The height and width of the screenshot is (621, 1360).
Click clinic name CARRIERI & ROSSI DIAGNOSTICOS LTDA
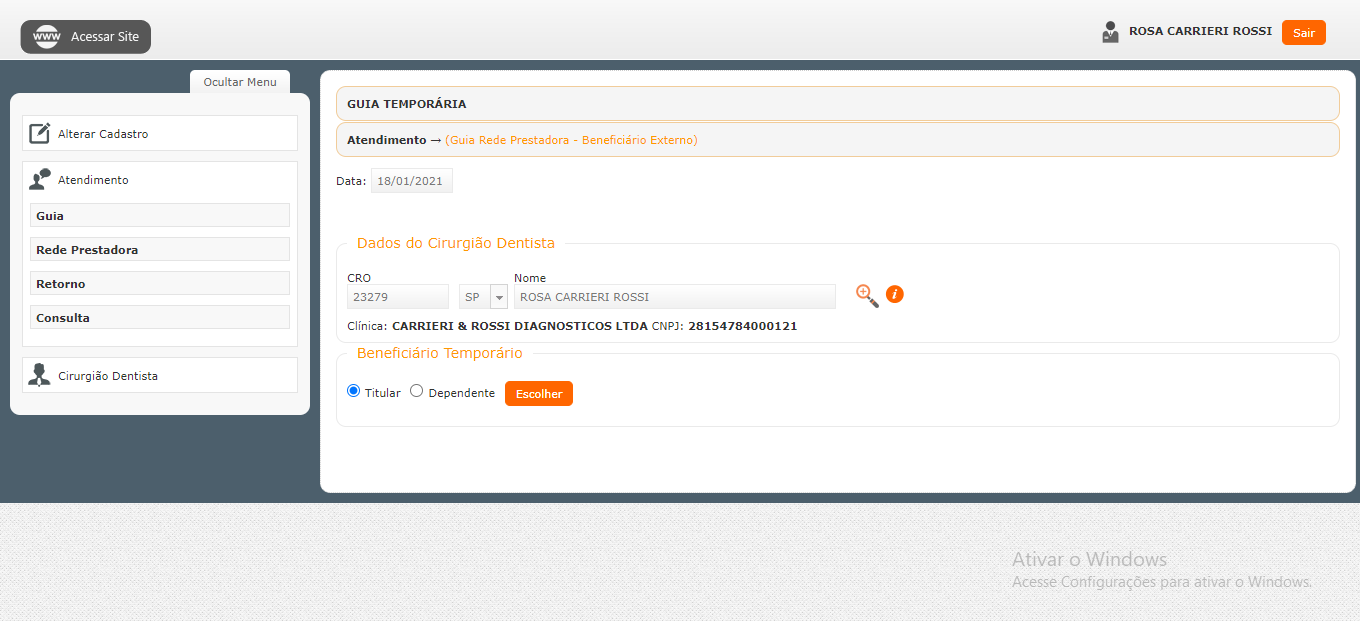pyautogui.click(x=520, y=326)
